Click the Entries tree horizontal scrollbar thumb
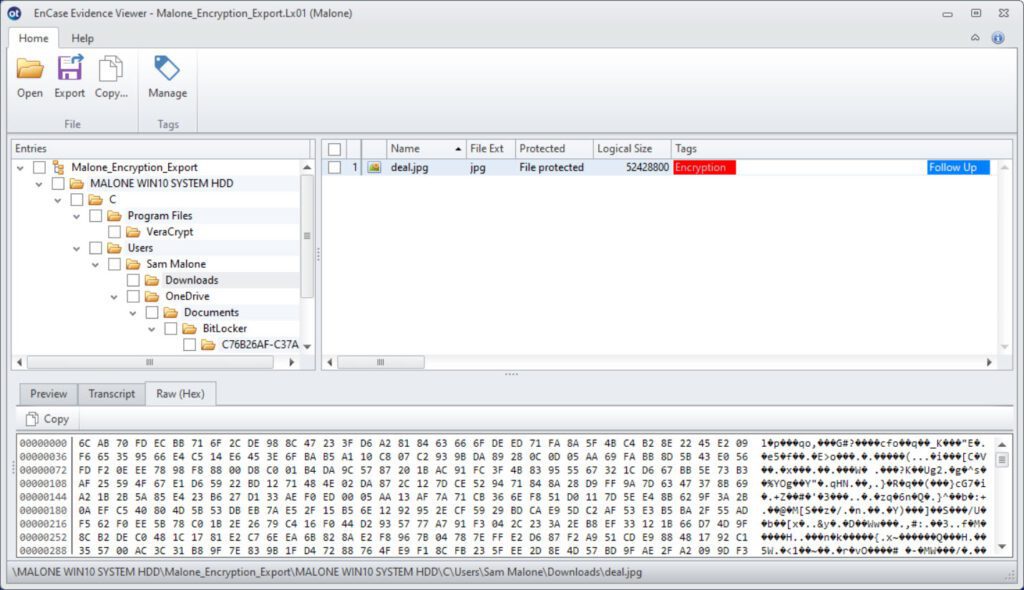 point(150,362)
